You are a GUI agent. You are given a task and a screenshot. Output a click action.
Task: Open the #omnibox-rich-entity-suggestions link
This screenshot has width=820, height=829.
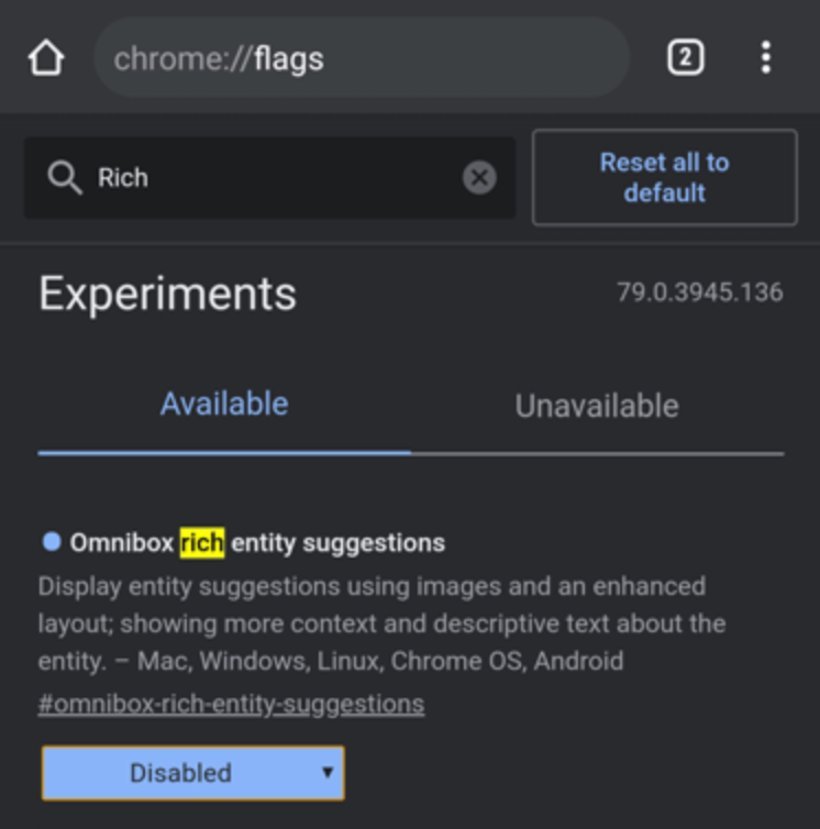coord(229,703)
